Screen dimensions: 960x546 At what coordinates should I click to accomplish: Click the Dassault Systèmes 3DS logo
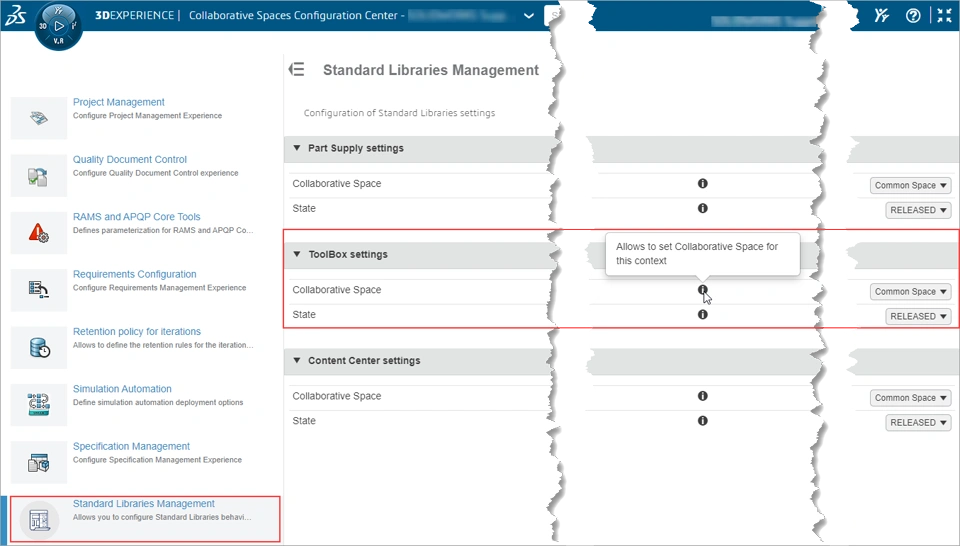click(15, 15)
